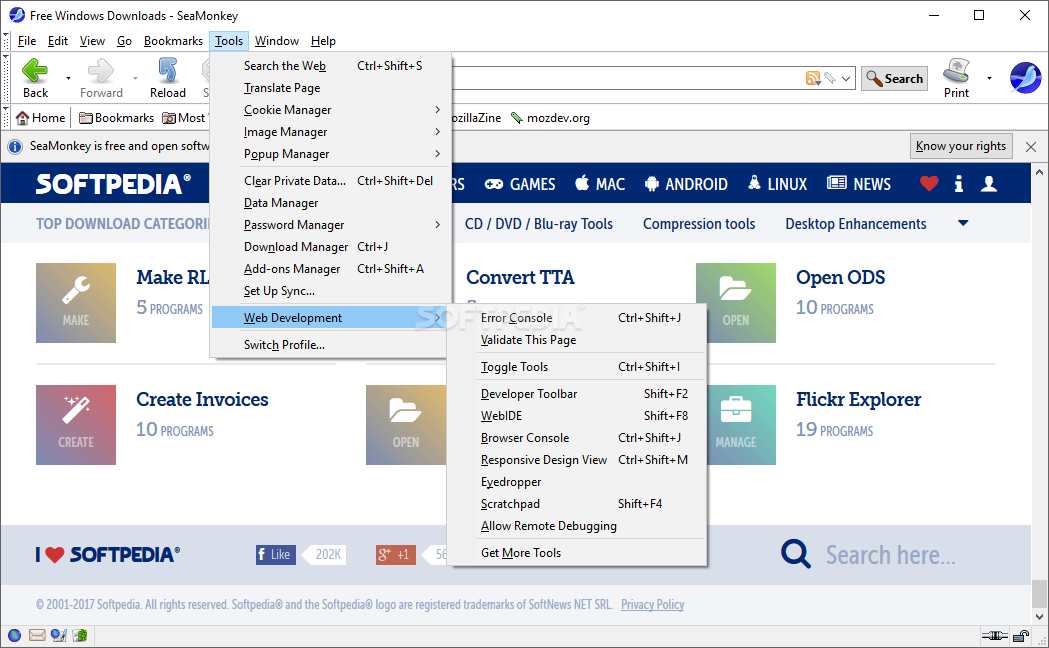Expand more download categories arrow

click(x=963, y=223)
